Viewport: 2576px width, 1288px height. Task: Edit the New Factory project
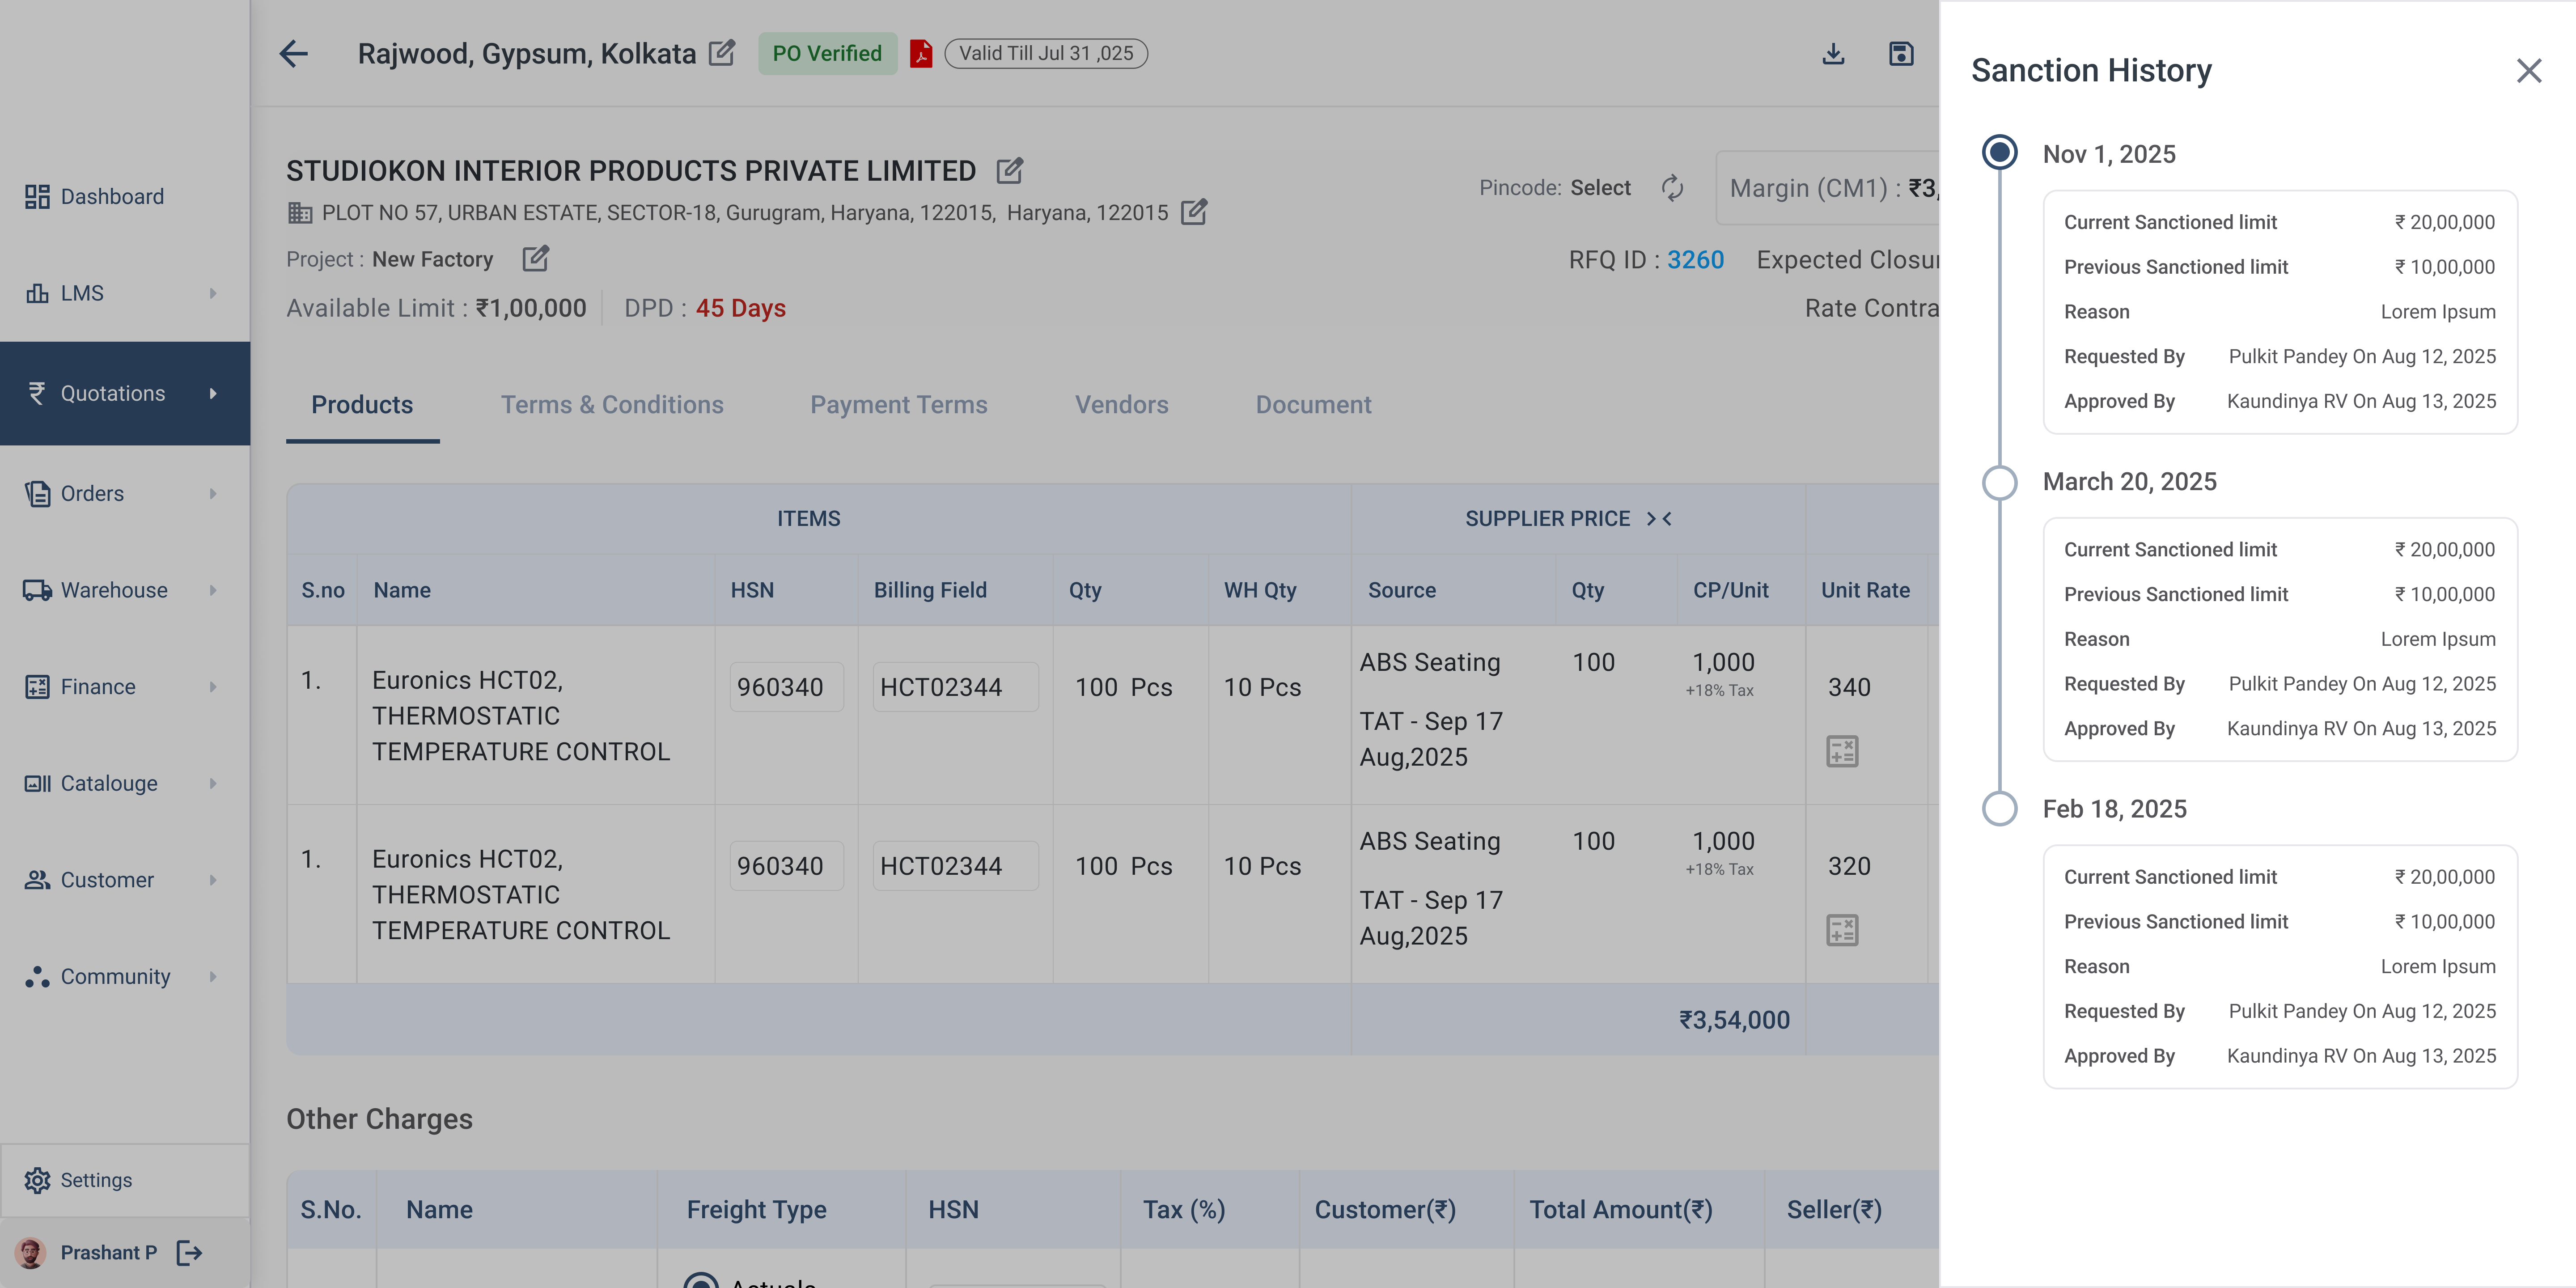(536, 259)
